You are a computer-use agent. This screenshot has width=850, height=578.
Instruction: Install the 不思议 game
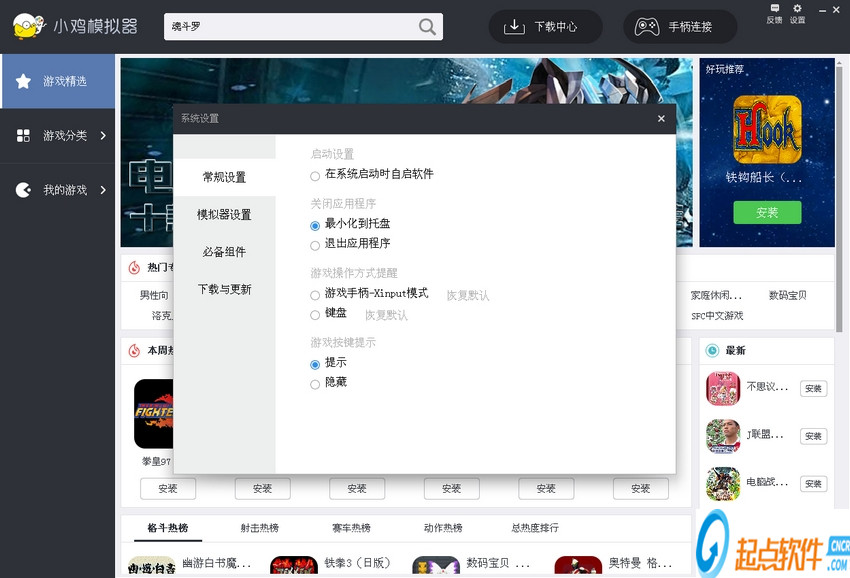pyautogui.click(x=813, y=389)
